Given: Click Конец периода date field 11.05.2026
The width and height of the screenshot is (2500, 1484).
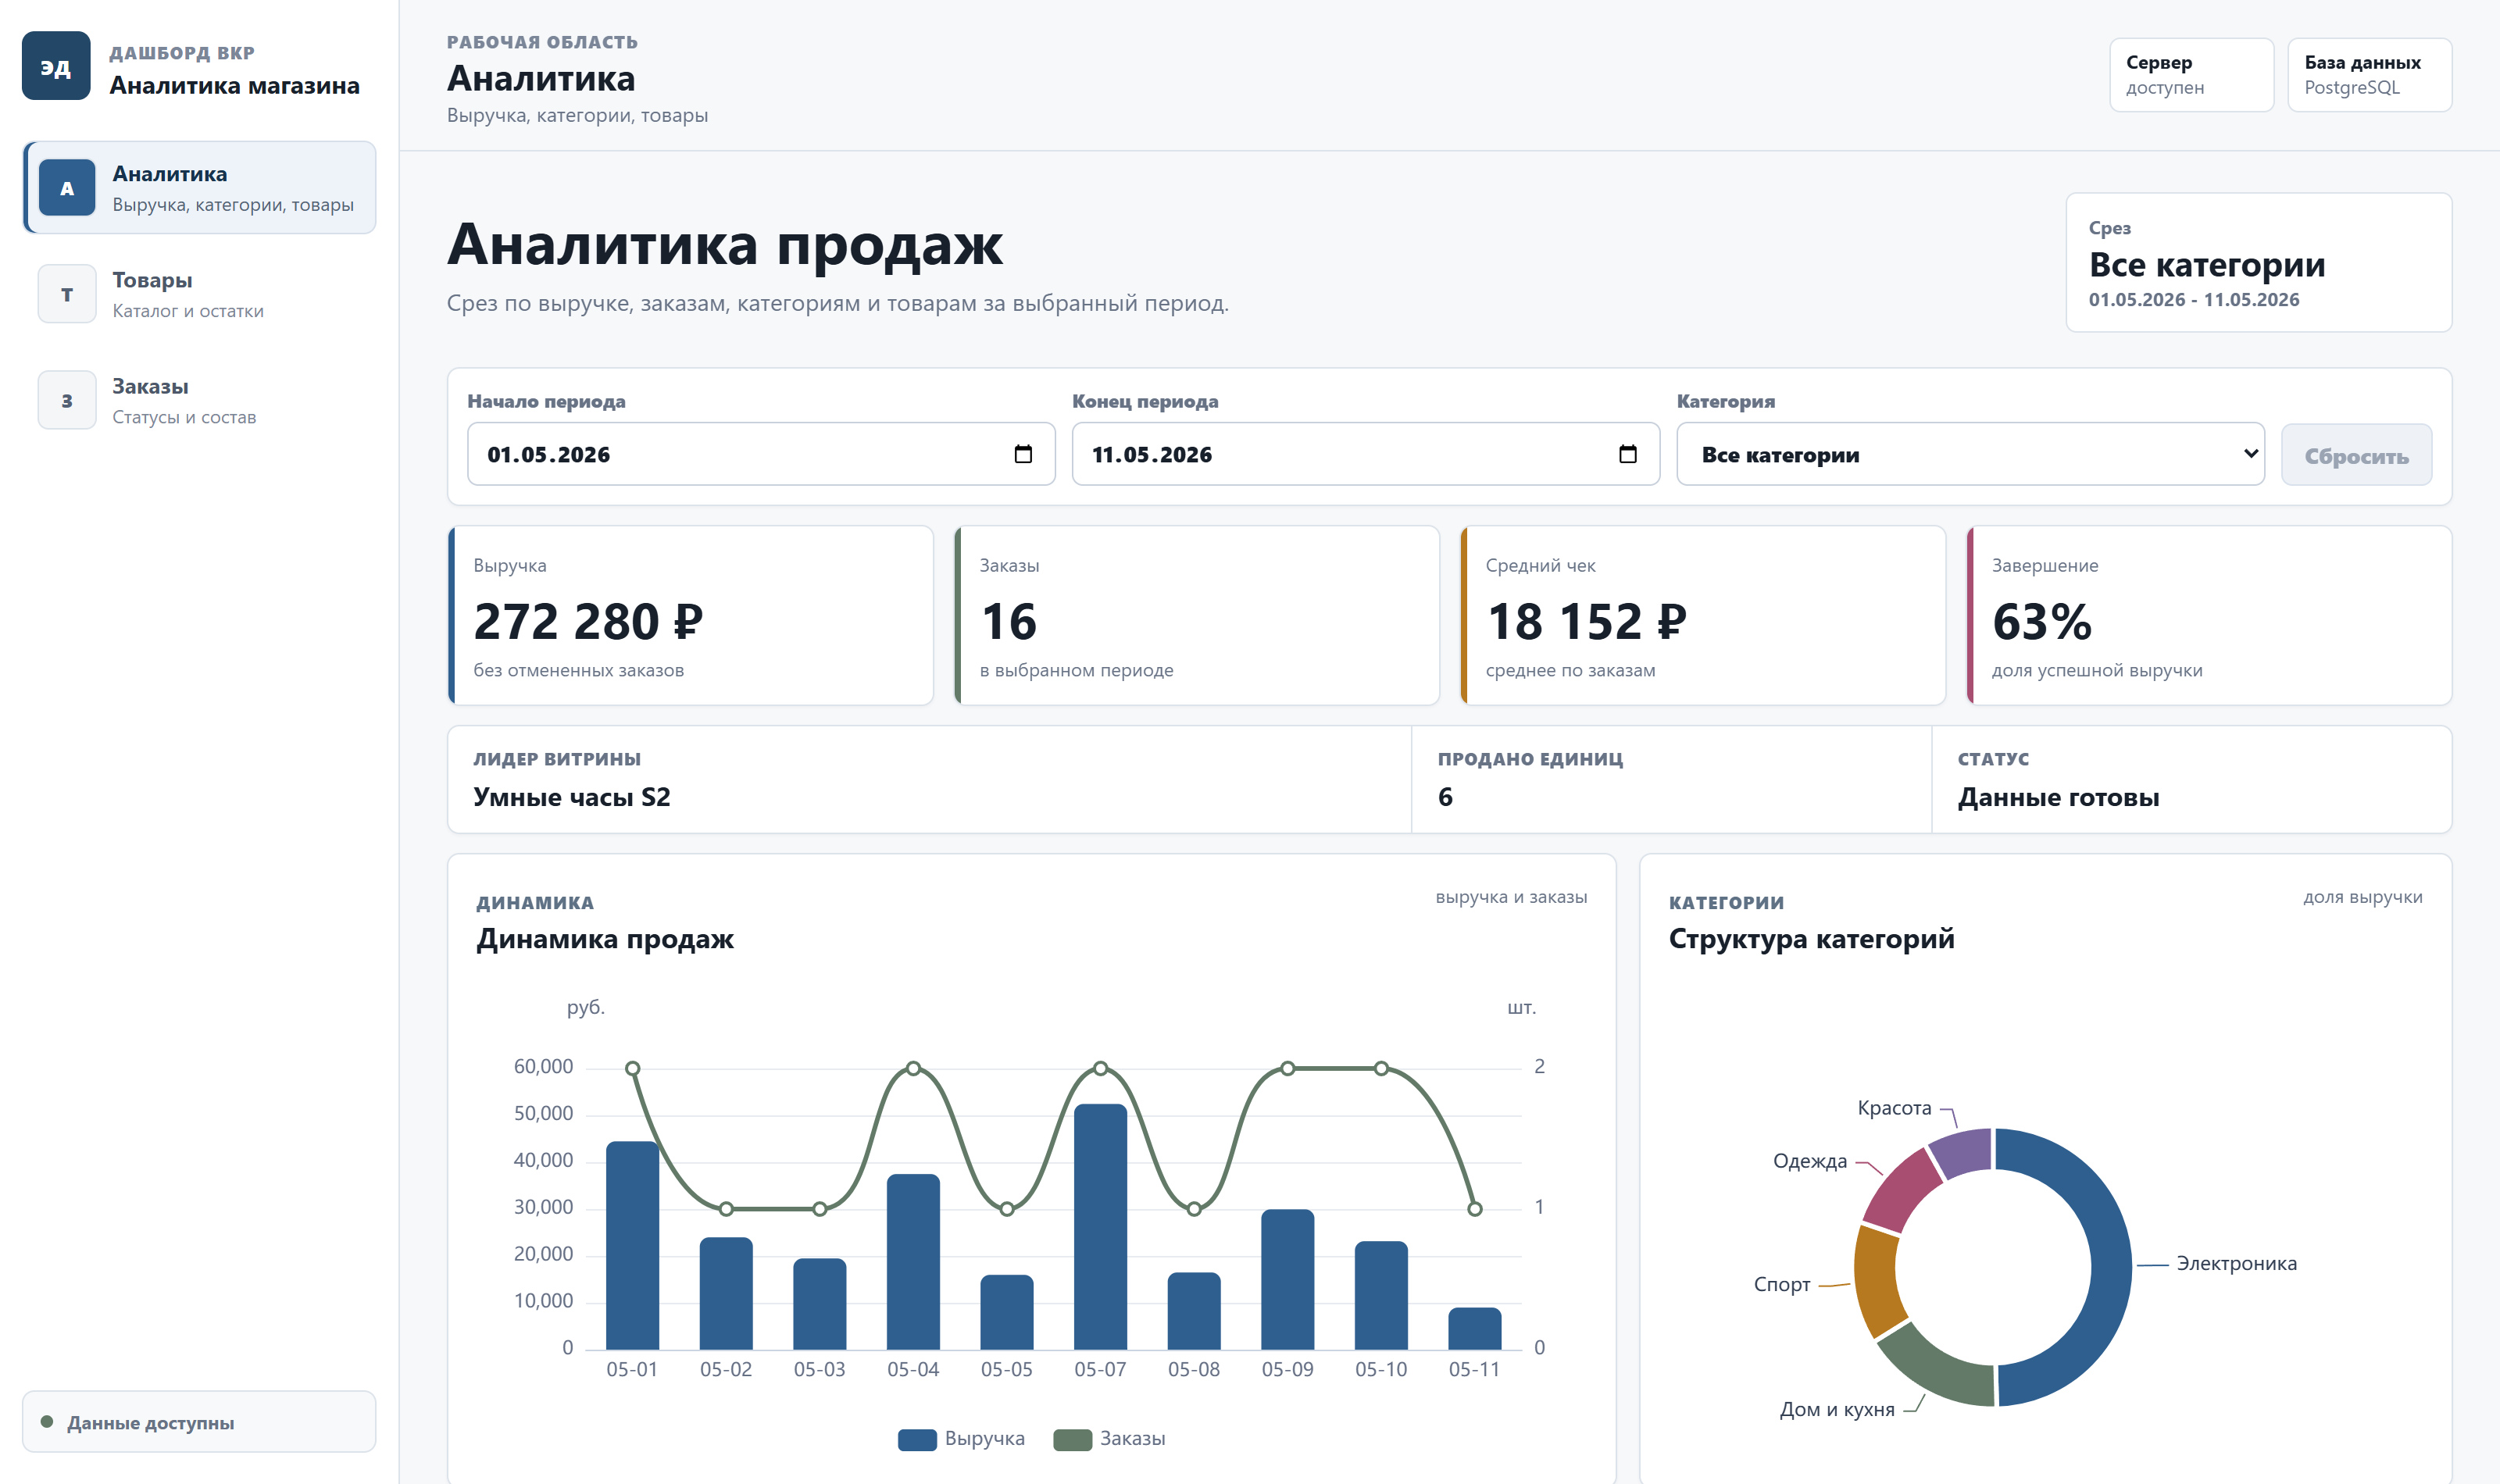Looking at the screenshot, I should [1365, 454].
